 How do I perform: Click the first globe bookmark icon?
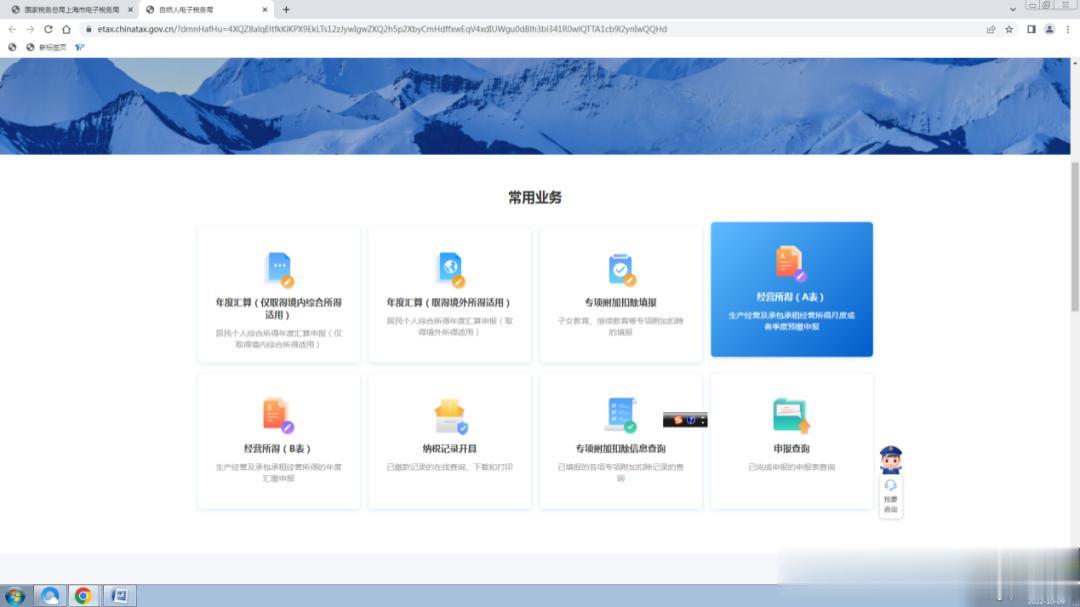[x=12, y=47]
